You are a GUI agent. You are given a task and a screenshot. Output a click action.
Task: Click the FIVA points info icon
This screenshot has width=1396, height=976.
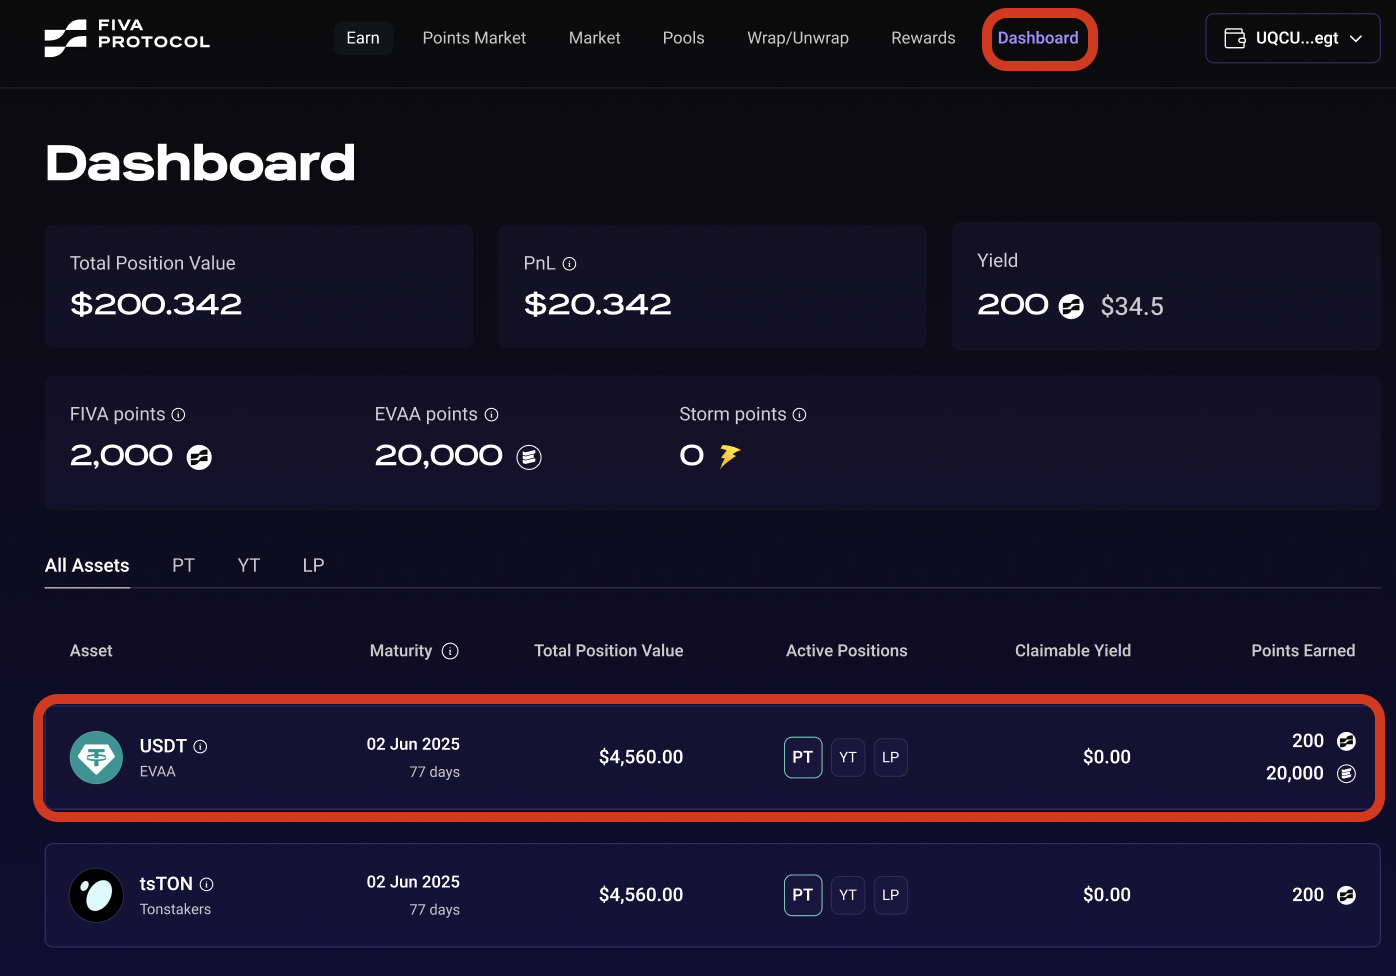click(x=179, y=415)
